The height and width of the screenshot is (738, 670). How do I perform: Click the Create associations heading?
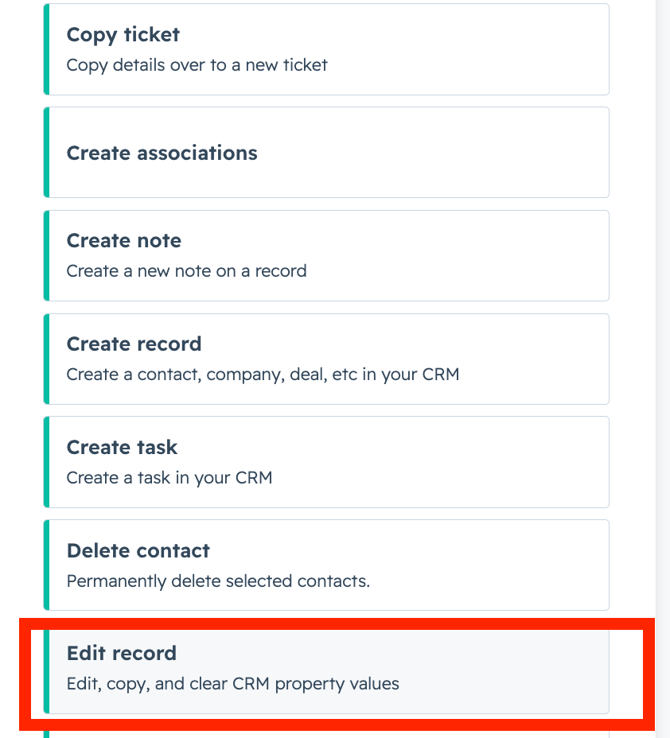tap(162, 153)
